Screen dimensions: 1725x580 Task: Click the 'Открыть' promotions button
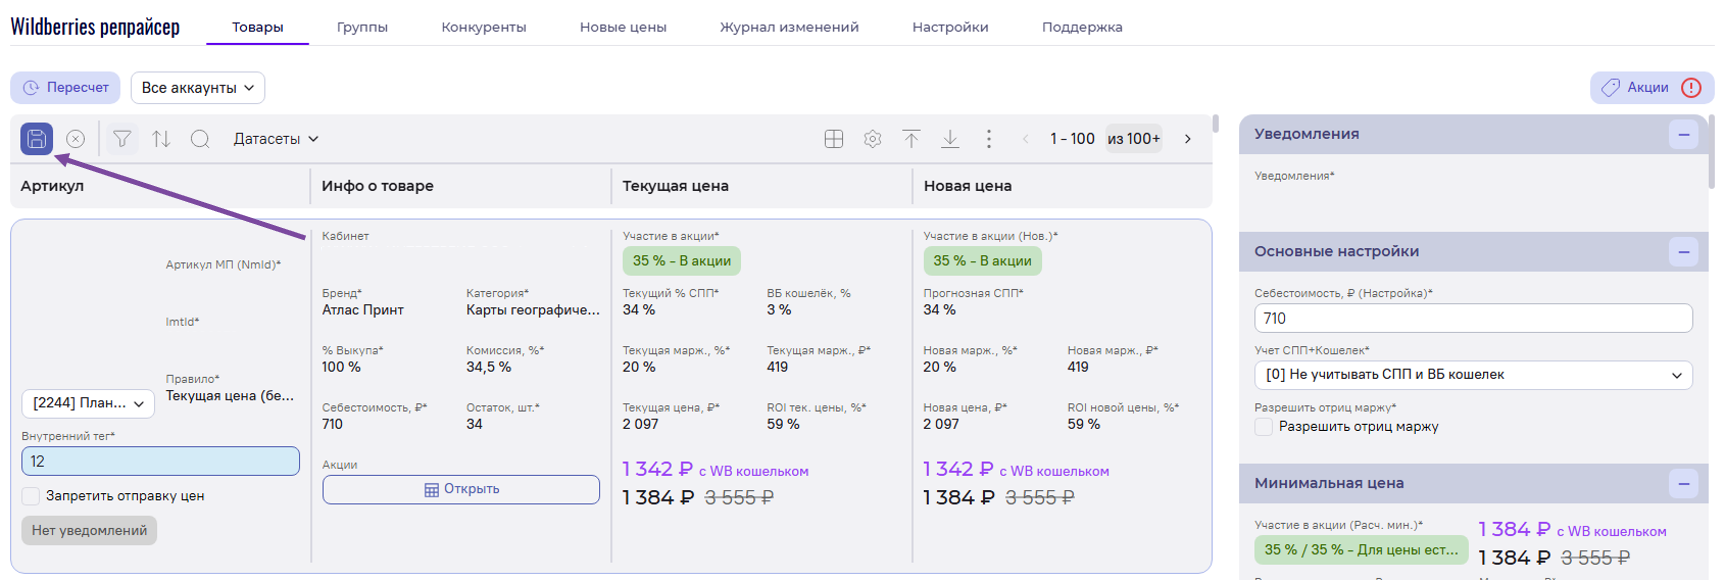[x=460, y=489]
